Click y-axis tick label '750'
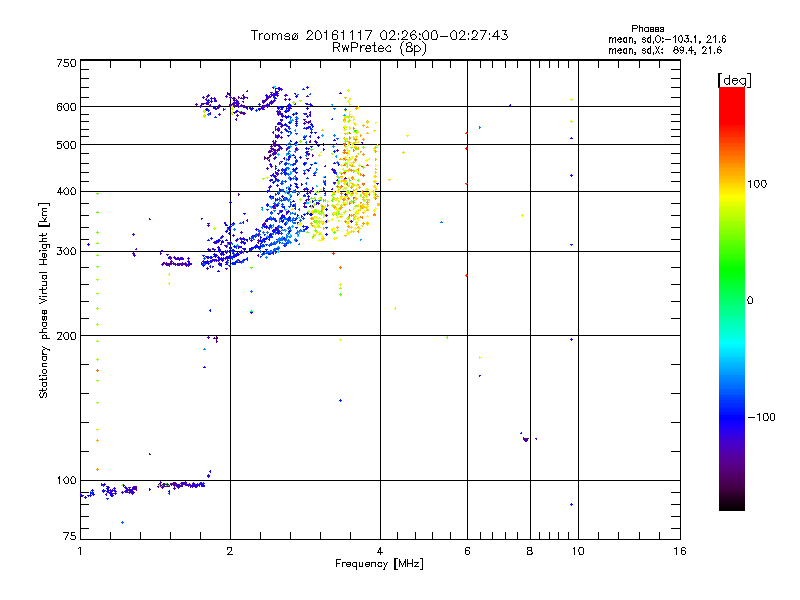 point(66,63)
